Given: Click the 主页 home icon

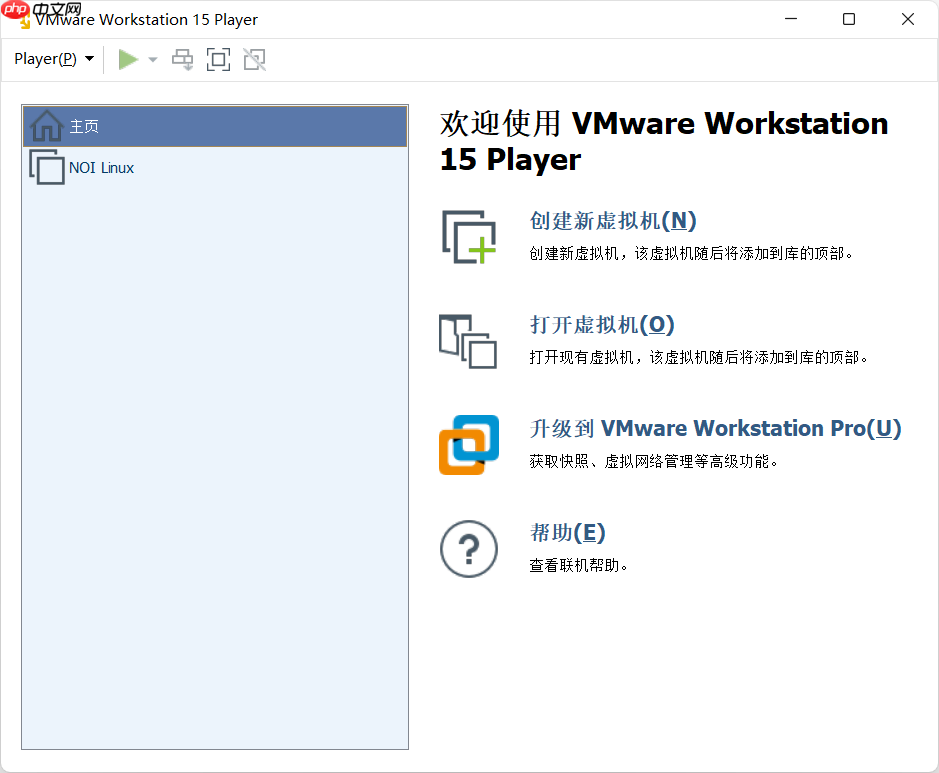Looking at the screenshot, I should click(45, 125).
